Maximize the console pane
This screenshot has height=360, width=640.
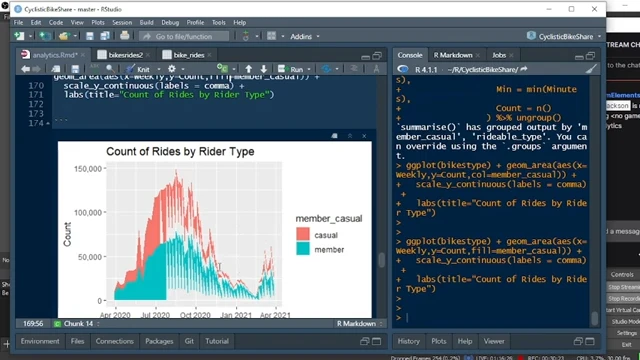pos(590,56)
